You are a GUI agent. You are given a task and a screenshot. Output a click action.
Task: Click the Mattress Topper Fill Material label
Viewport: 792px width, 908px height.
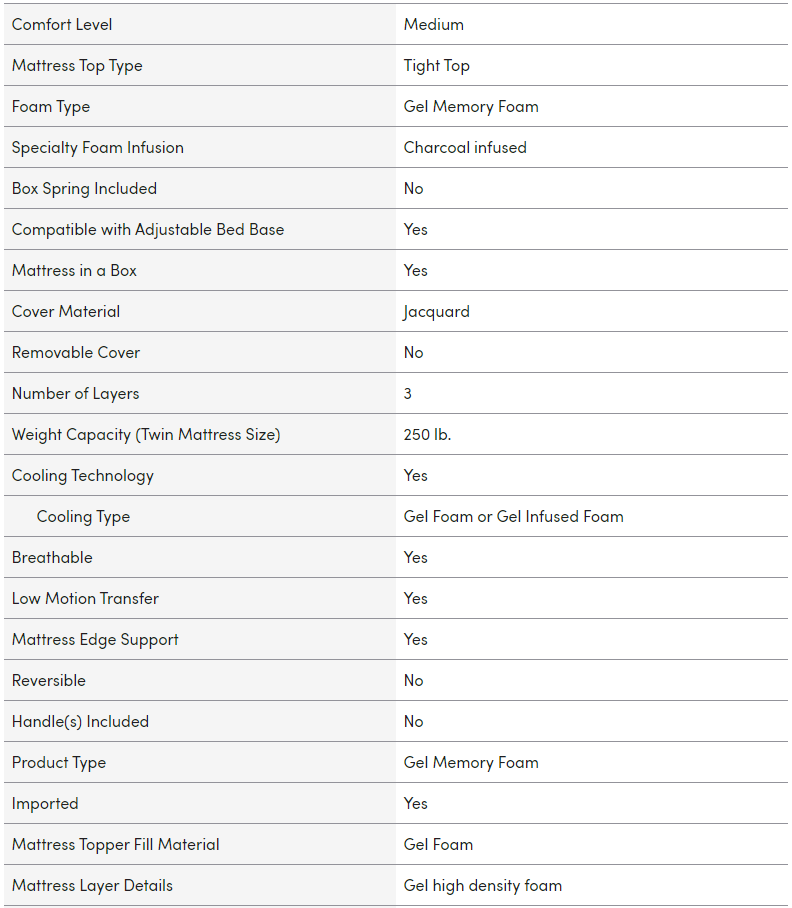click(x=115, y=844)
